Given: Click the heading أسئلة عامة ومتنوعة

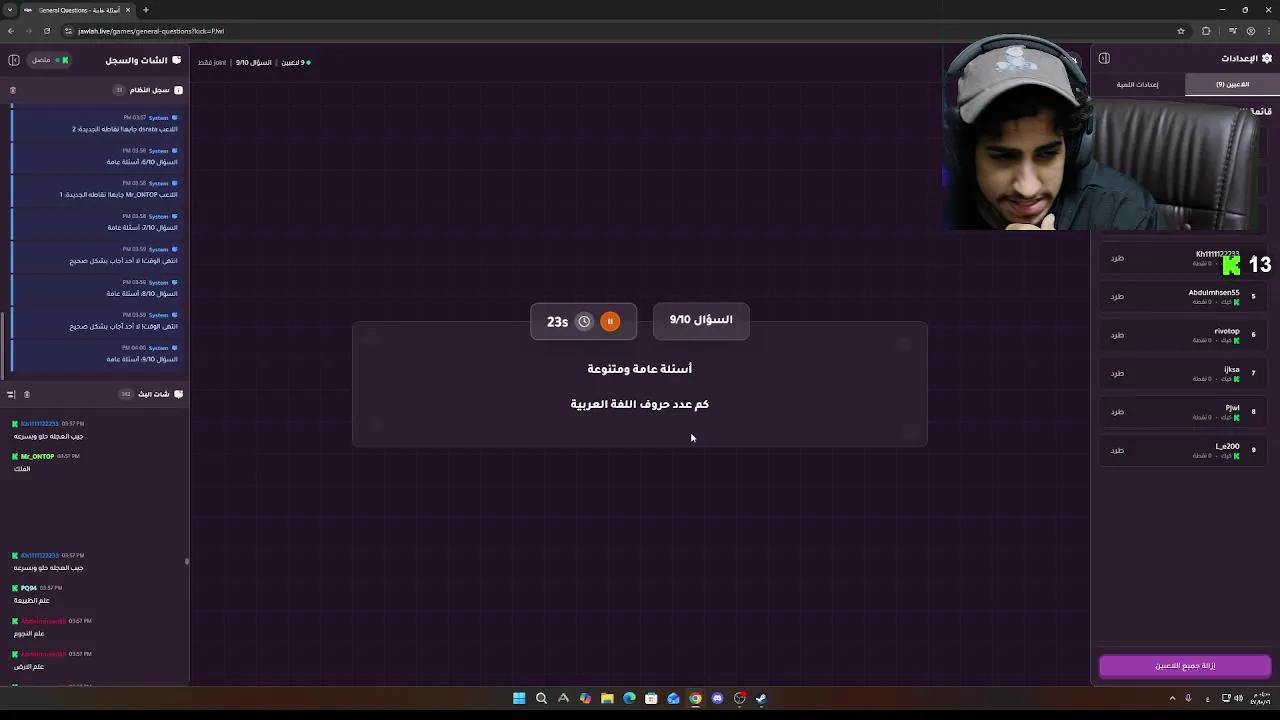Looking at the screenshot, I should tap(640, 369).
